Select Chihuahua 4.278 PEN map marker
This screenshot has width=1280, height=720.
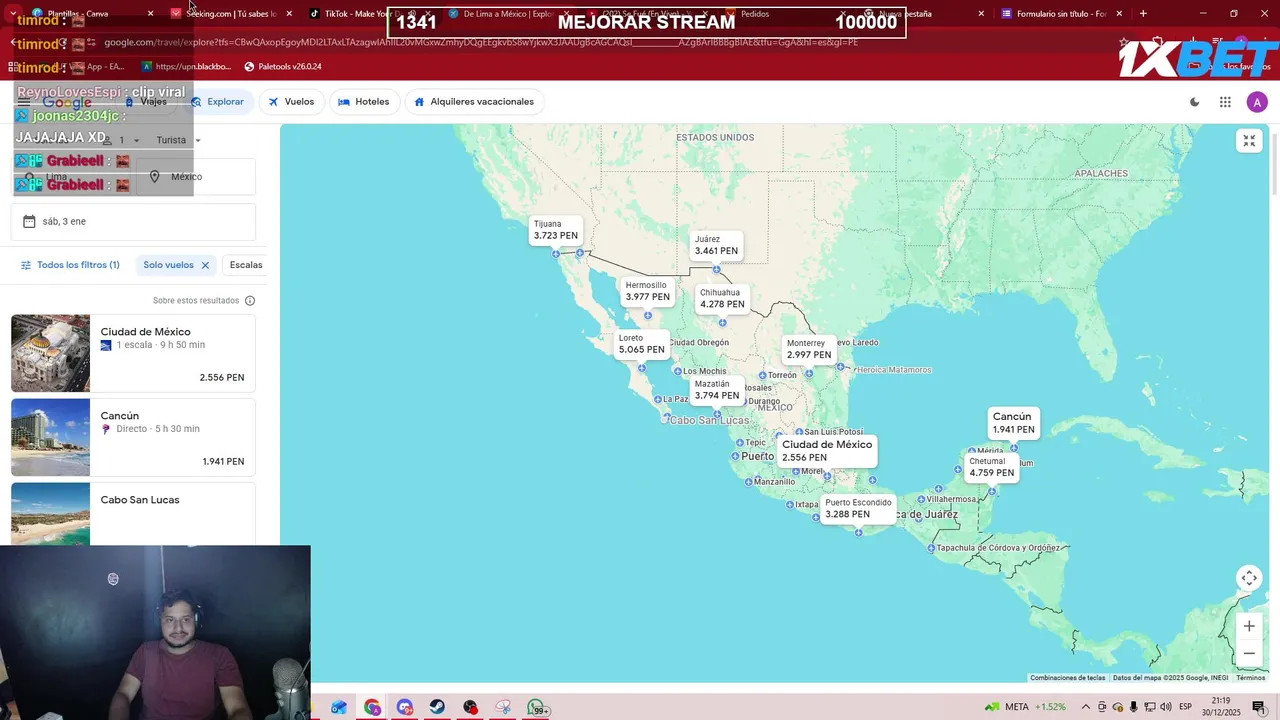pyautogui.click(x=722, y=299)
